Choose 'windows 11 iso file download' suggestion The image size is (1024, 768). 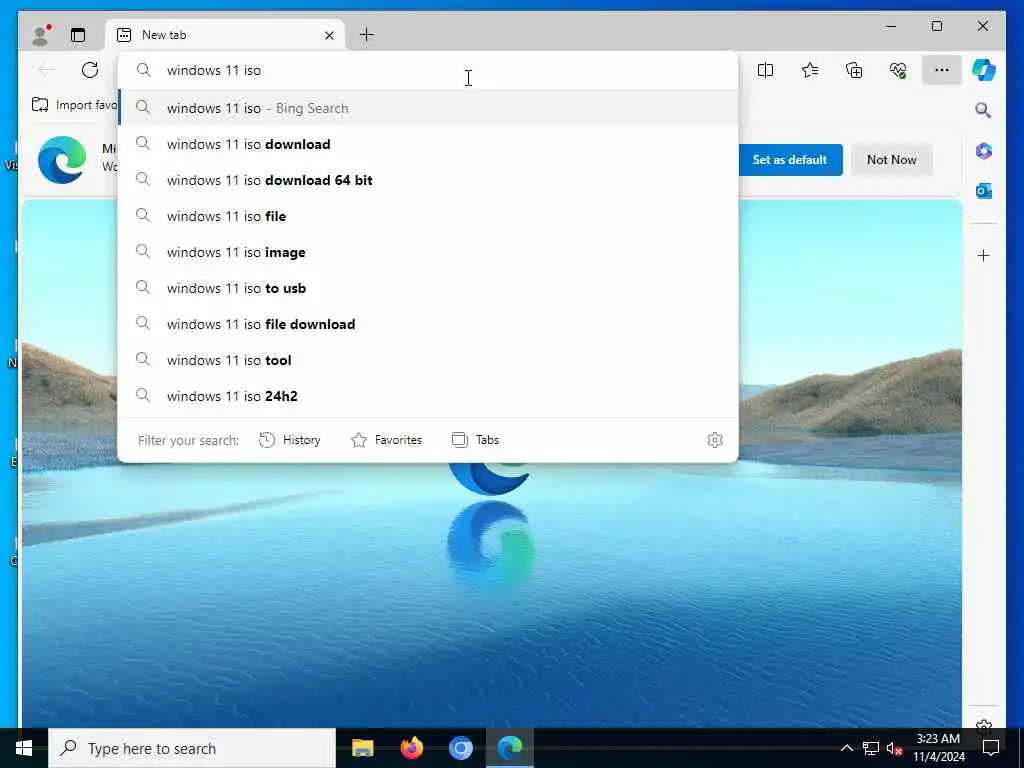[x=428, y=323]
